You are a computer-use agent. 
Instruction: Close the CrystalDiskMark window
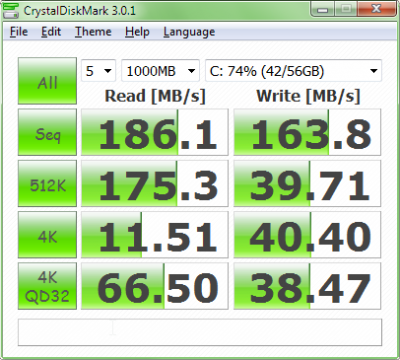(376, 9)
